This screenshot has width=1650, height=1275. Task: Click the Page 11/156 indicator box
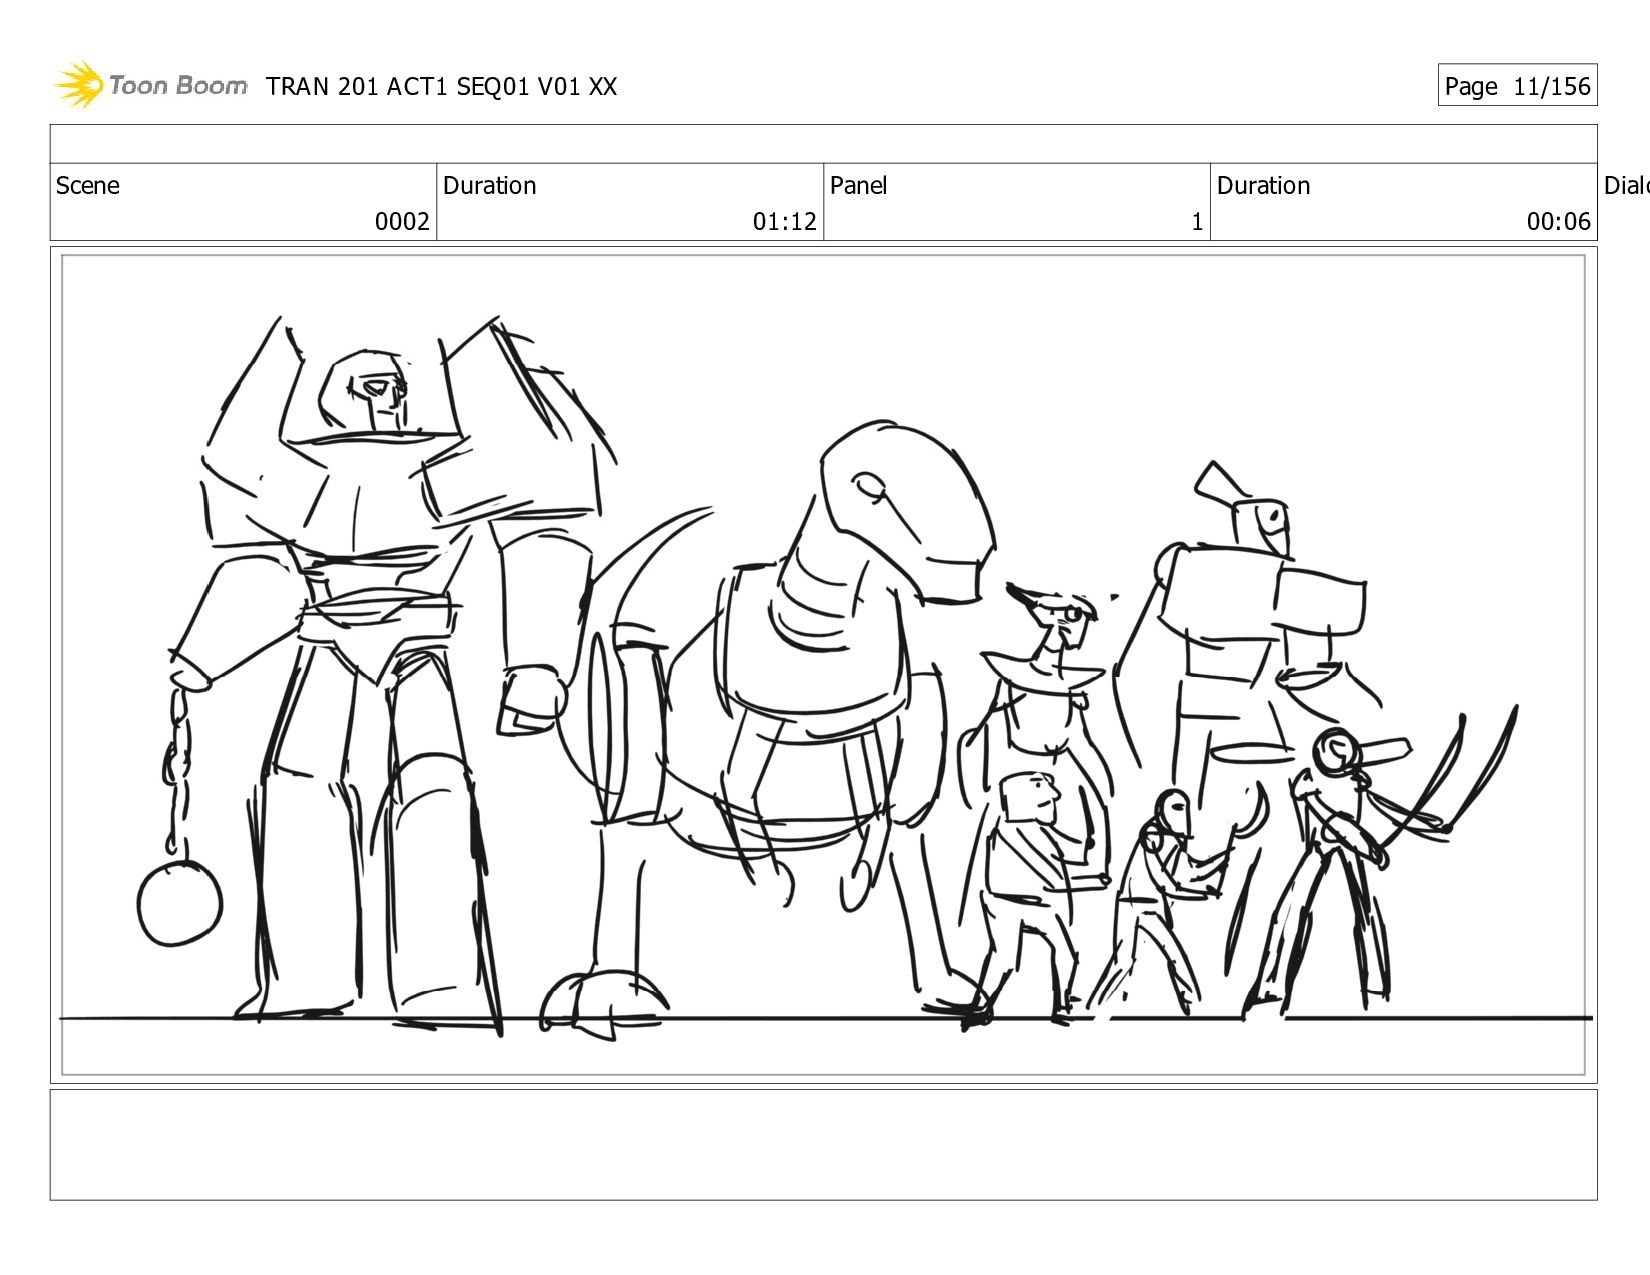coord(1516,86)
